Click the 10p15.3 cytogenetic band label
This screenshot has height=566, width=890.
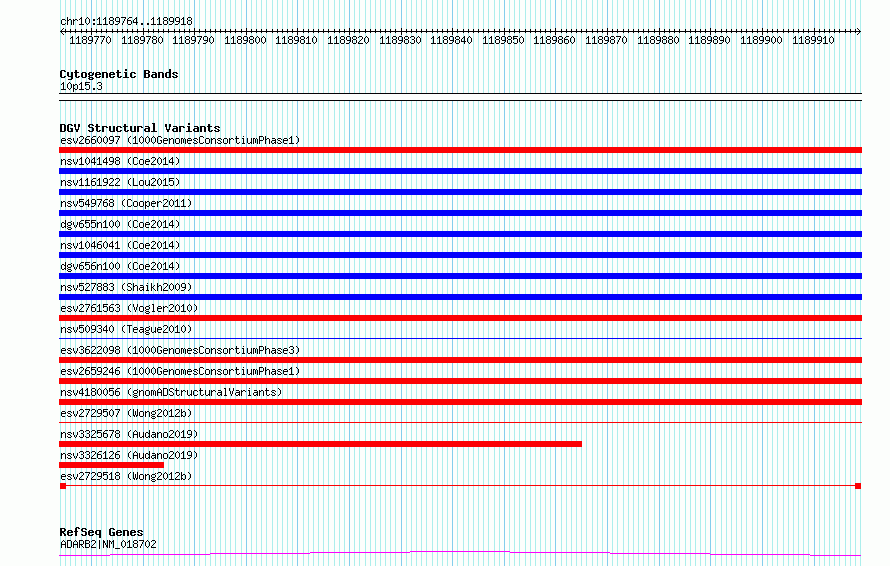pyautogui.click(x=81, y=87)
